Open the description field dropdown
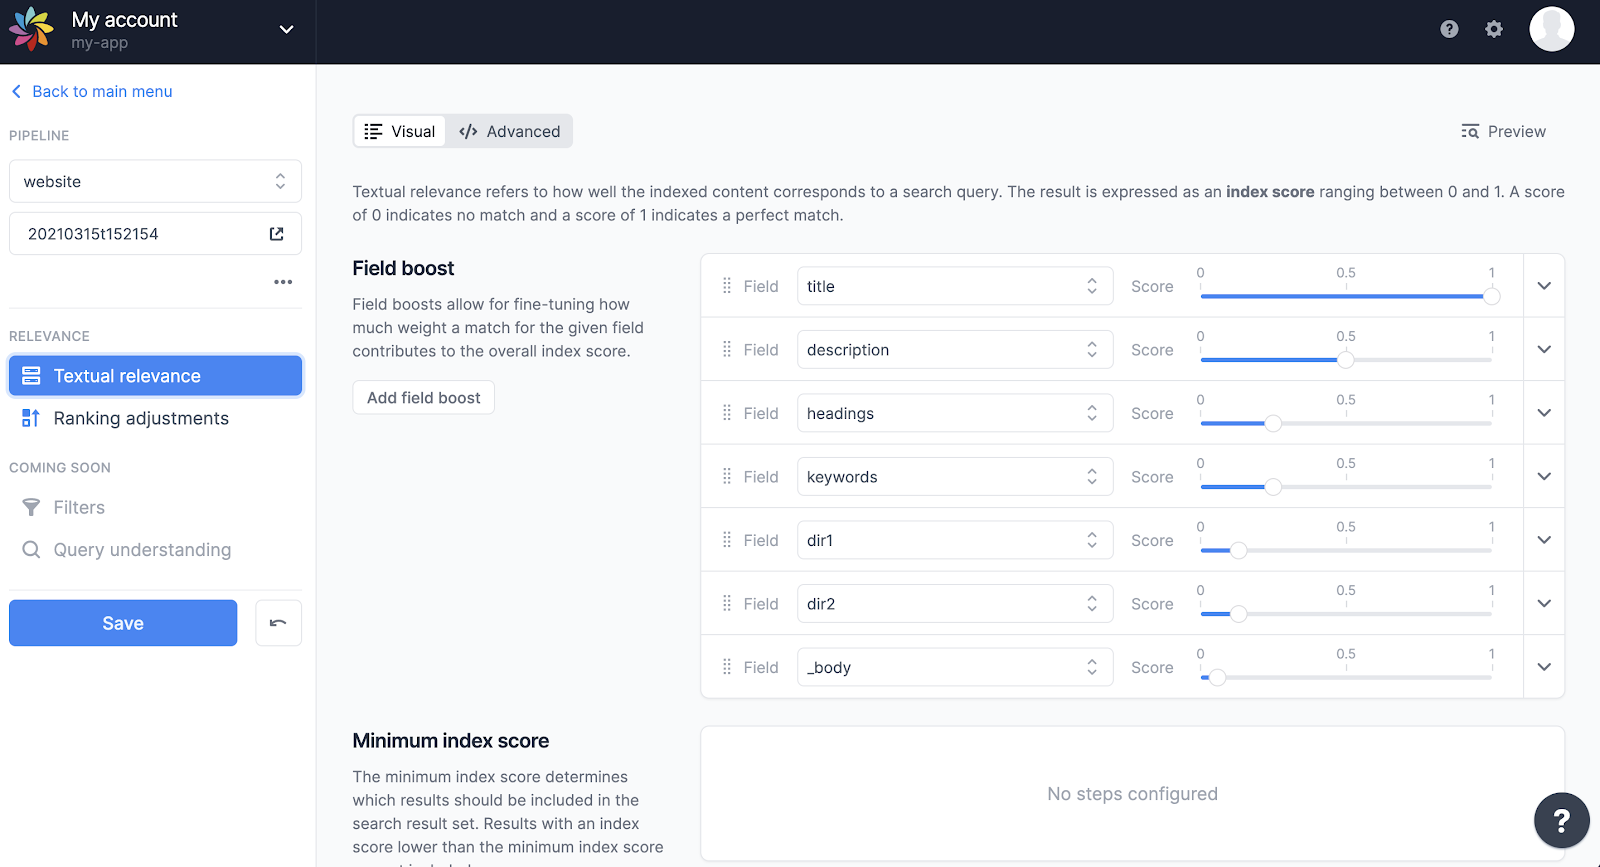 tap(955, 350)
